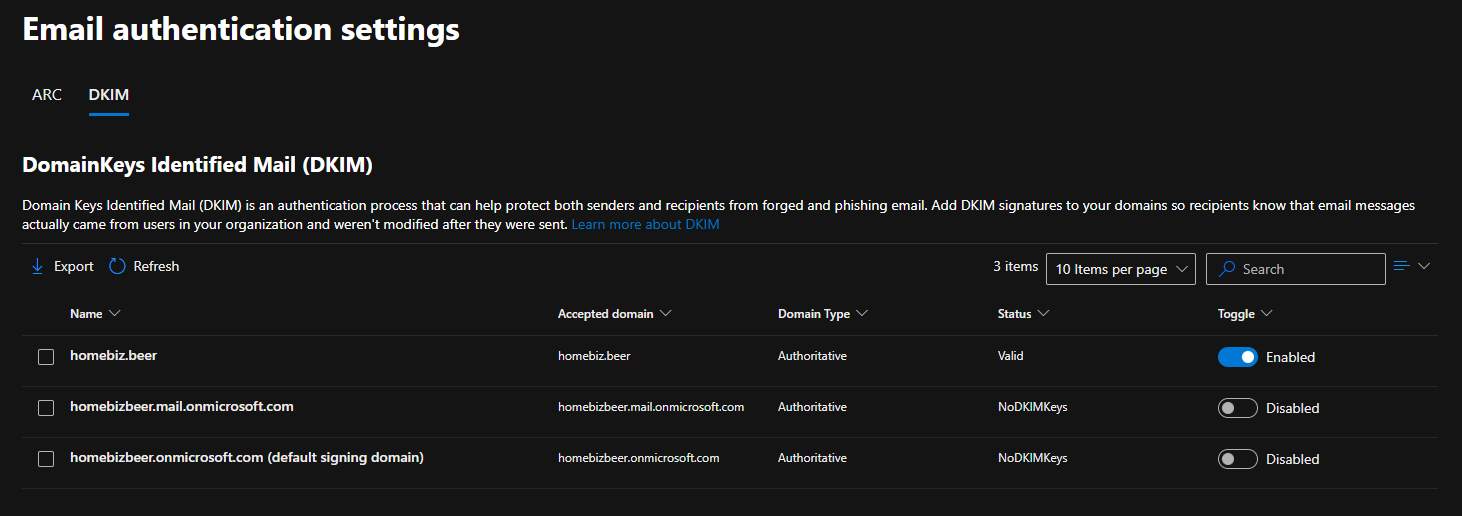1462x516 pixels.
Task: Click NoDKIMKeys status of default signing domain
Action: coord(1032,458)
